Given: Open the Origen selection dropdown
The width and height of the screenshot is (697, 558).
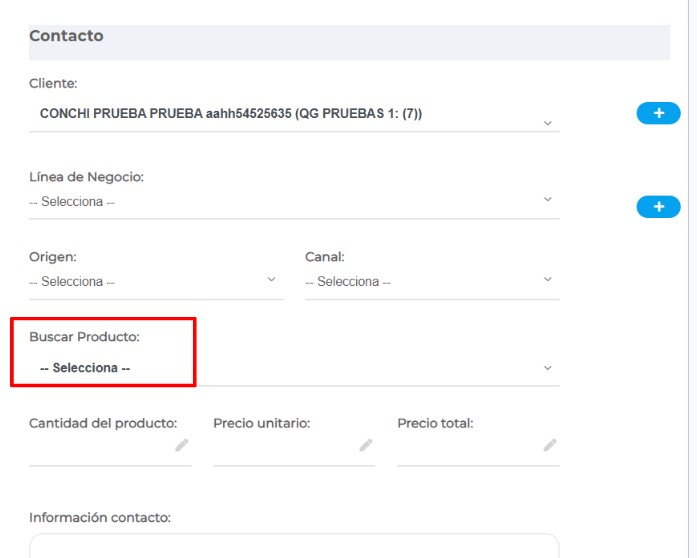Looking at the screenshot, I should coord(155,282).
